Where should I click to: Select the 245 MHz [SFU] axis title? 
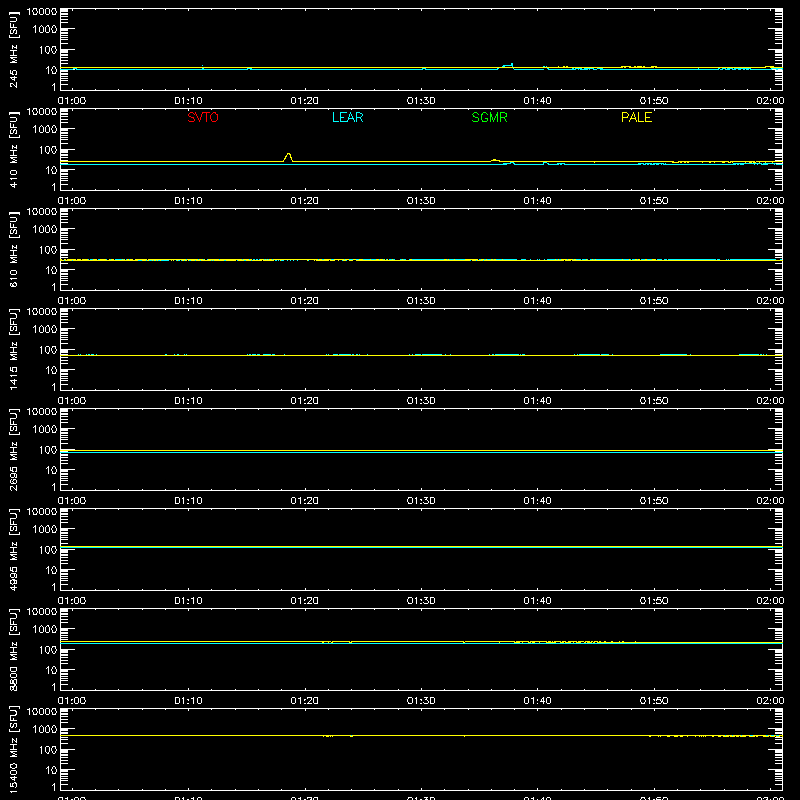(x=13, y=50)
